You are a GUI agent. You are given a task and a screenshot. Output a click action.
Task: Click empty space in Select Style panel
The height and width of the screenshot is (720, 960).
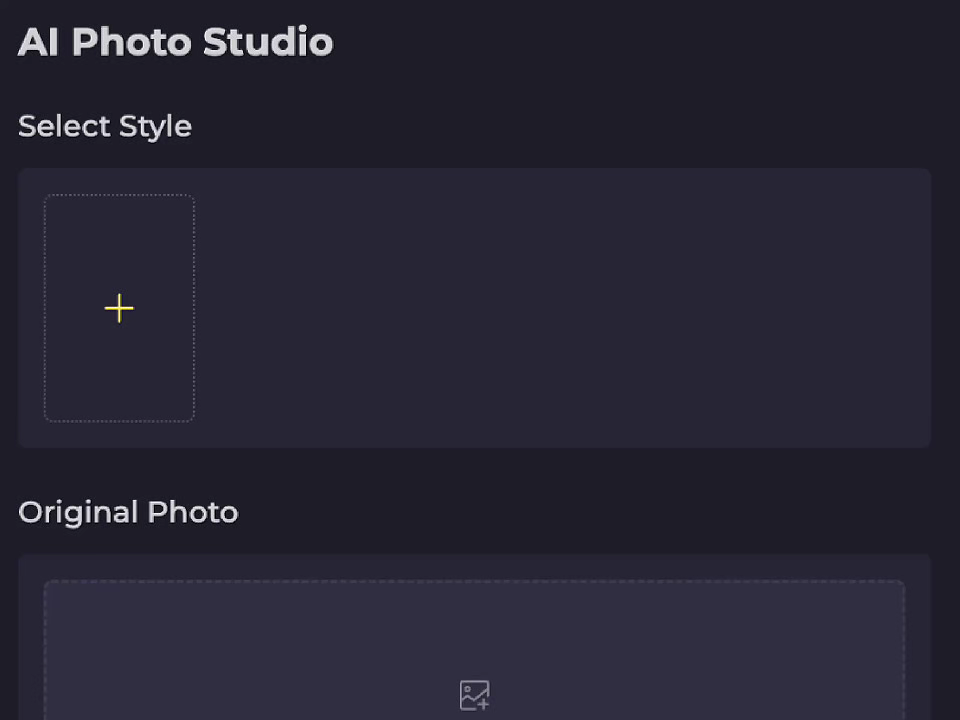(560, 308)
